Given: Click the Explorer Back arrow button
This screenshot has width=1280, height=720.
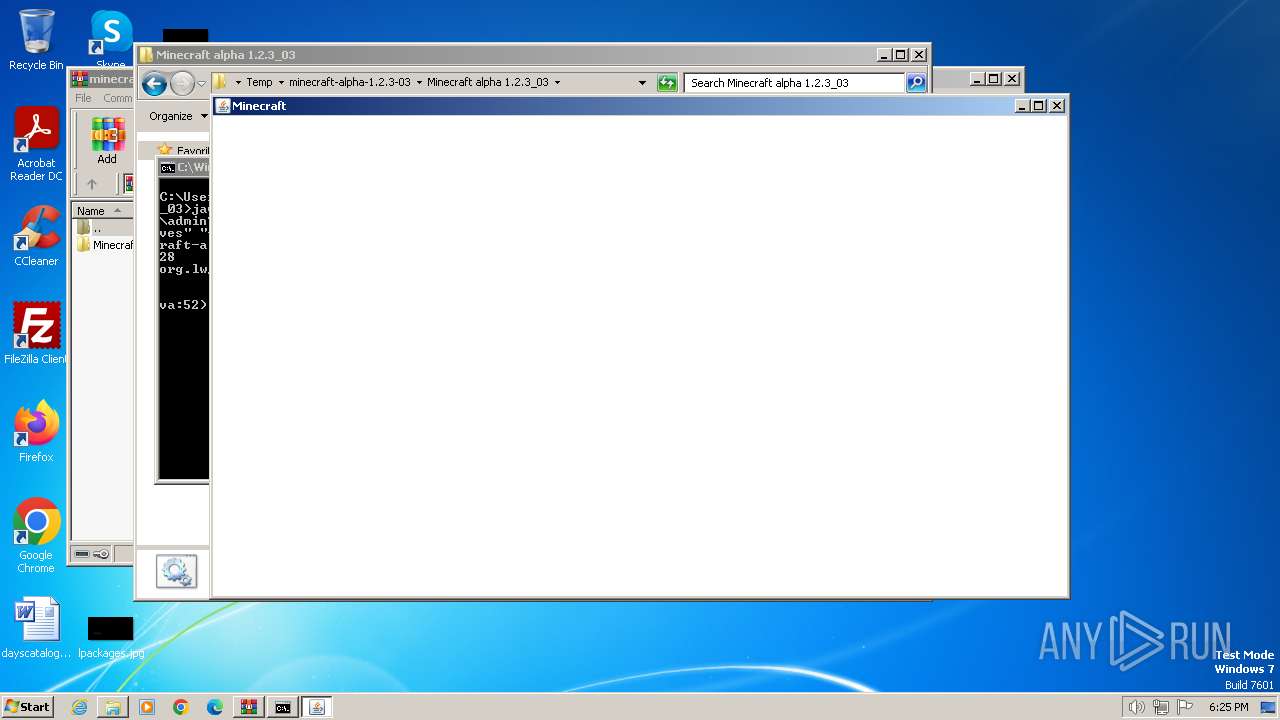Looking at the screenshot, I should tap(154, 84).
